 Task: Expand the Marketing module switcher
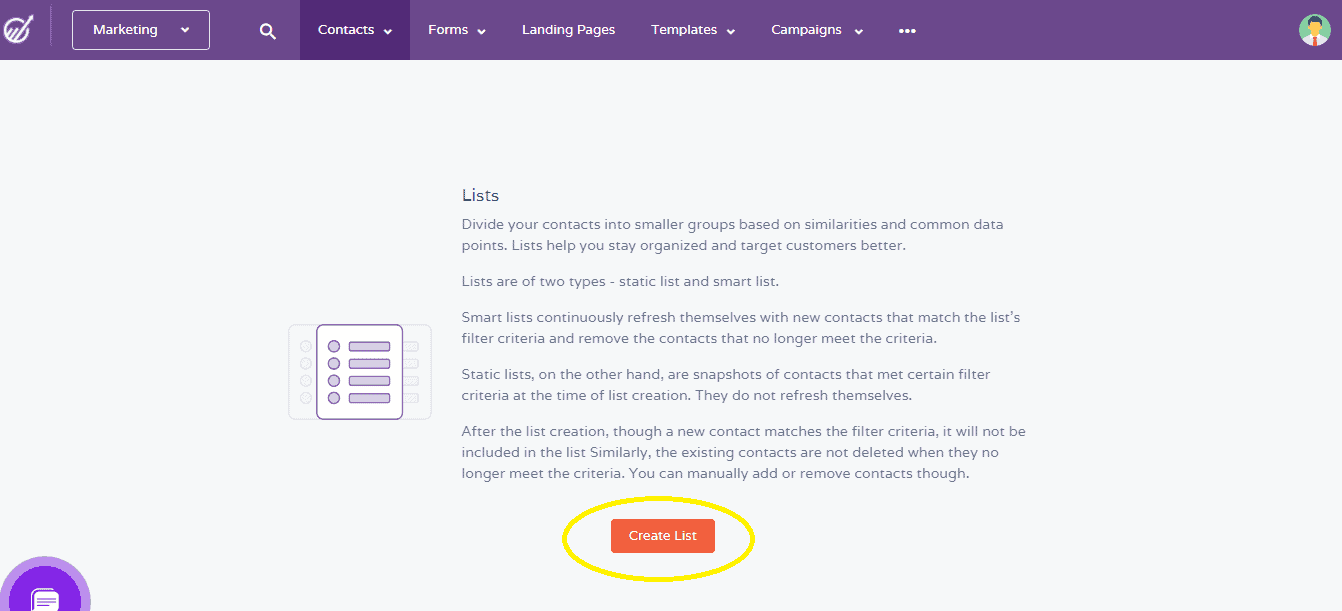[x=140, y=29]
